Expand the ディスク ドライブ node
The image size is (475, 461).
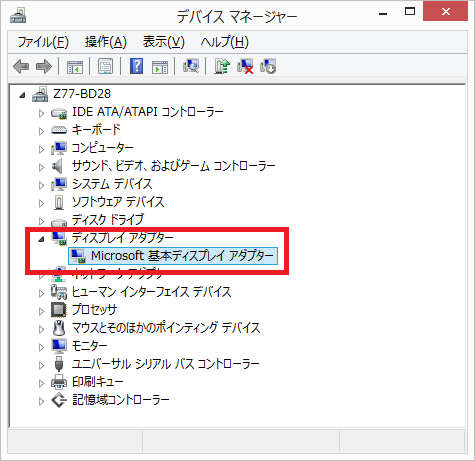click(x=41, y=221)
